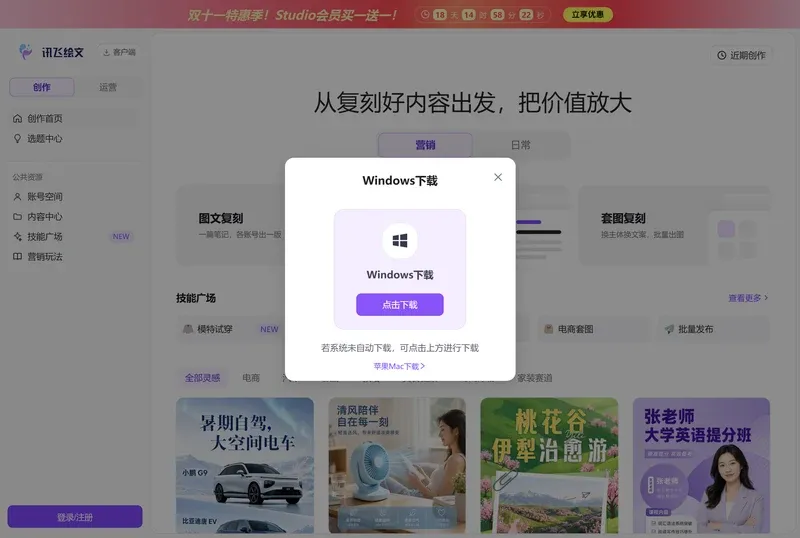Click the countdown timer in banner

coord(483,15)
